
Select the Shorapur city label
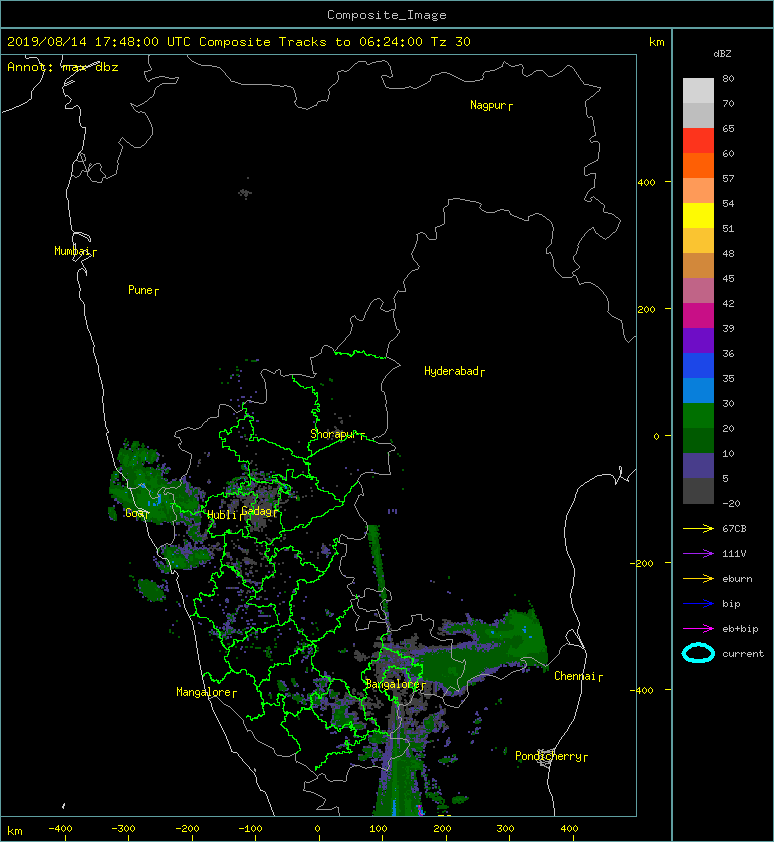[333, 434]
